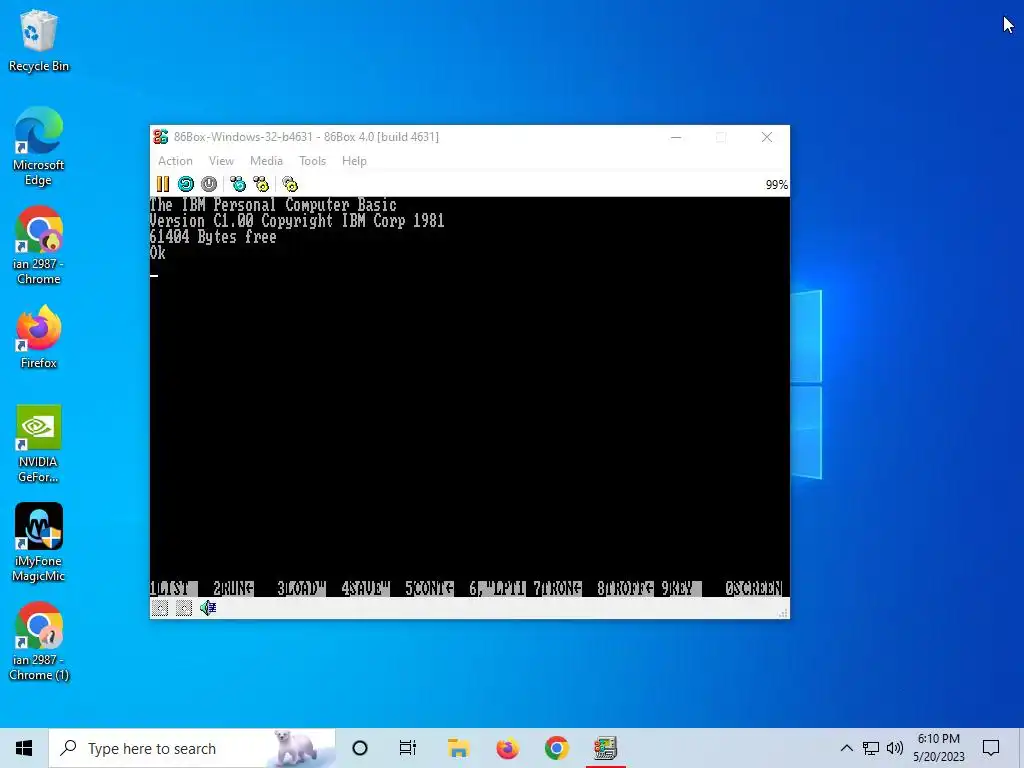Click the '61404 Bytes free' text
Viewport: 1024px width, 768px height.
[213, 236]
